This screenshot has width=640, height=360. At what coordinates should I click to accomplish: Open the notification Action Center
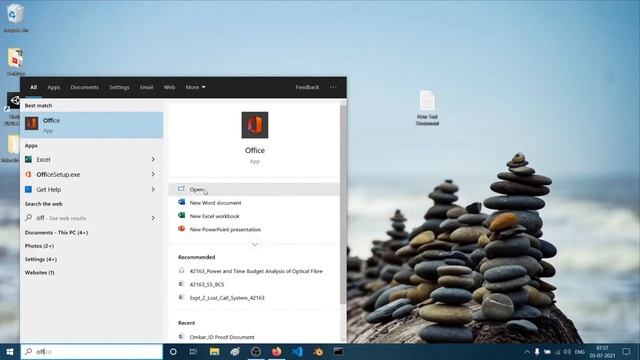(627, 352)
